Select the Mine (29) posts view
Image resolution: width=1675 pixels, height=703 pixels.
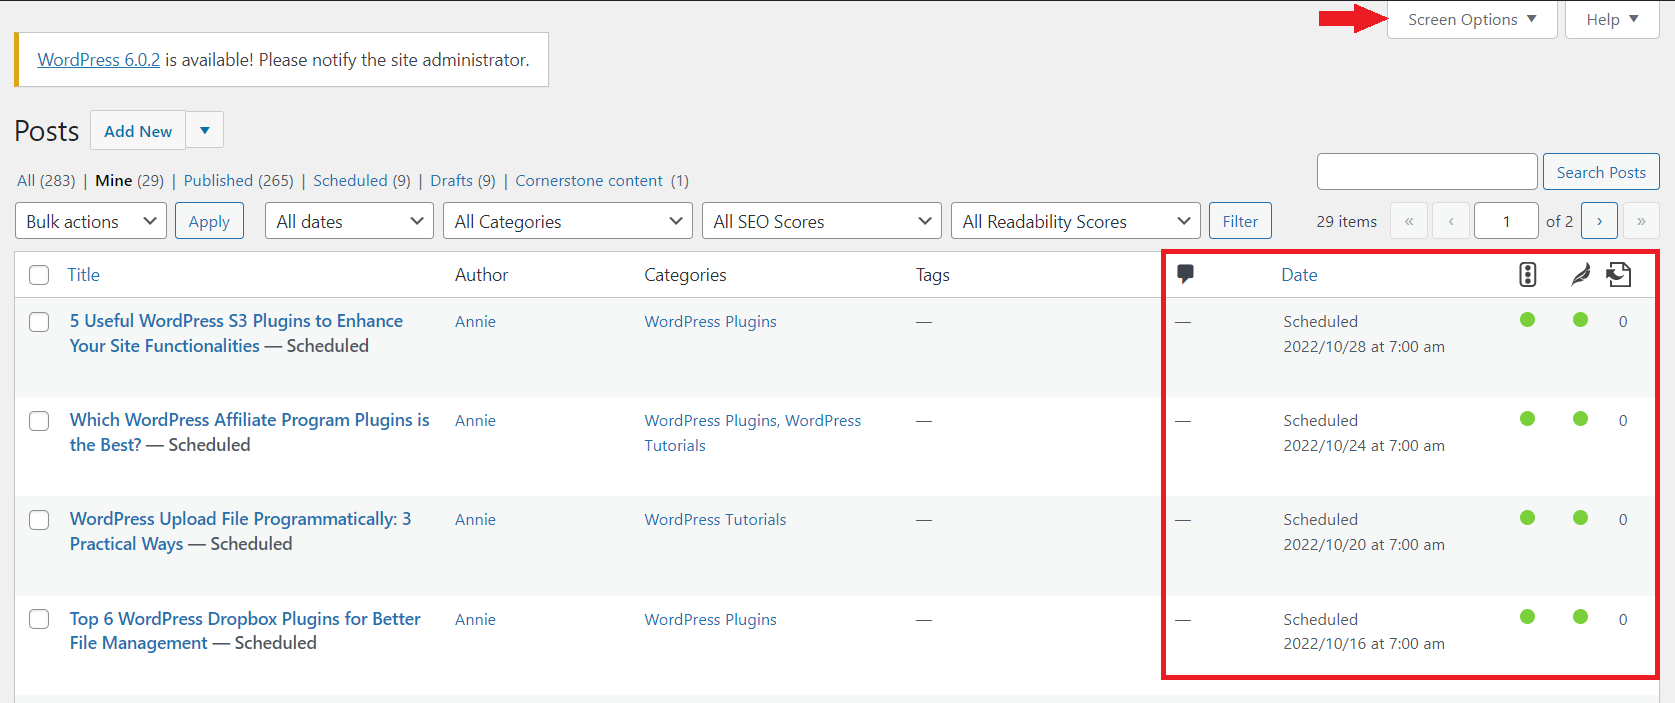pyautogui.click(x=129, y=181)
